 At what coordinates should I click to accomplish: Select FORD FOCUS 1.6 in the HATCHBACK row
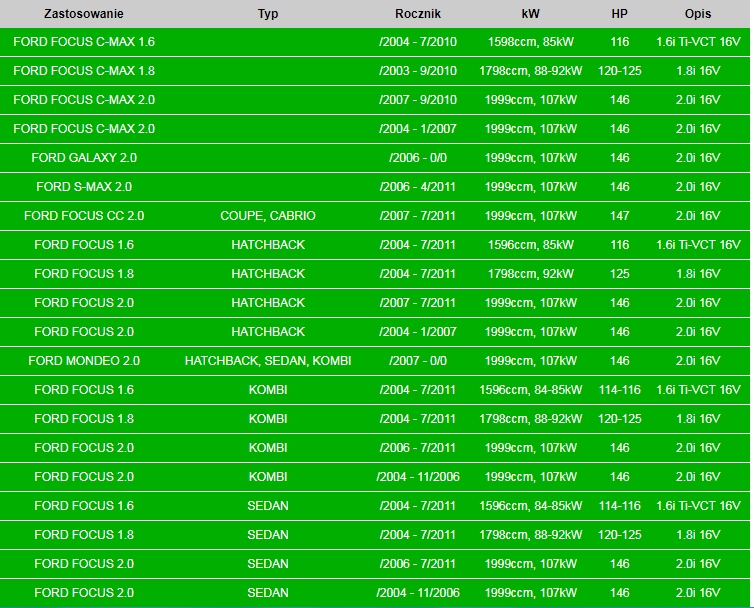[84, 245]
